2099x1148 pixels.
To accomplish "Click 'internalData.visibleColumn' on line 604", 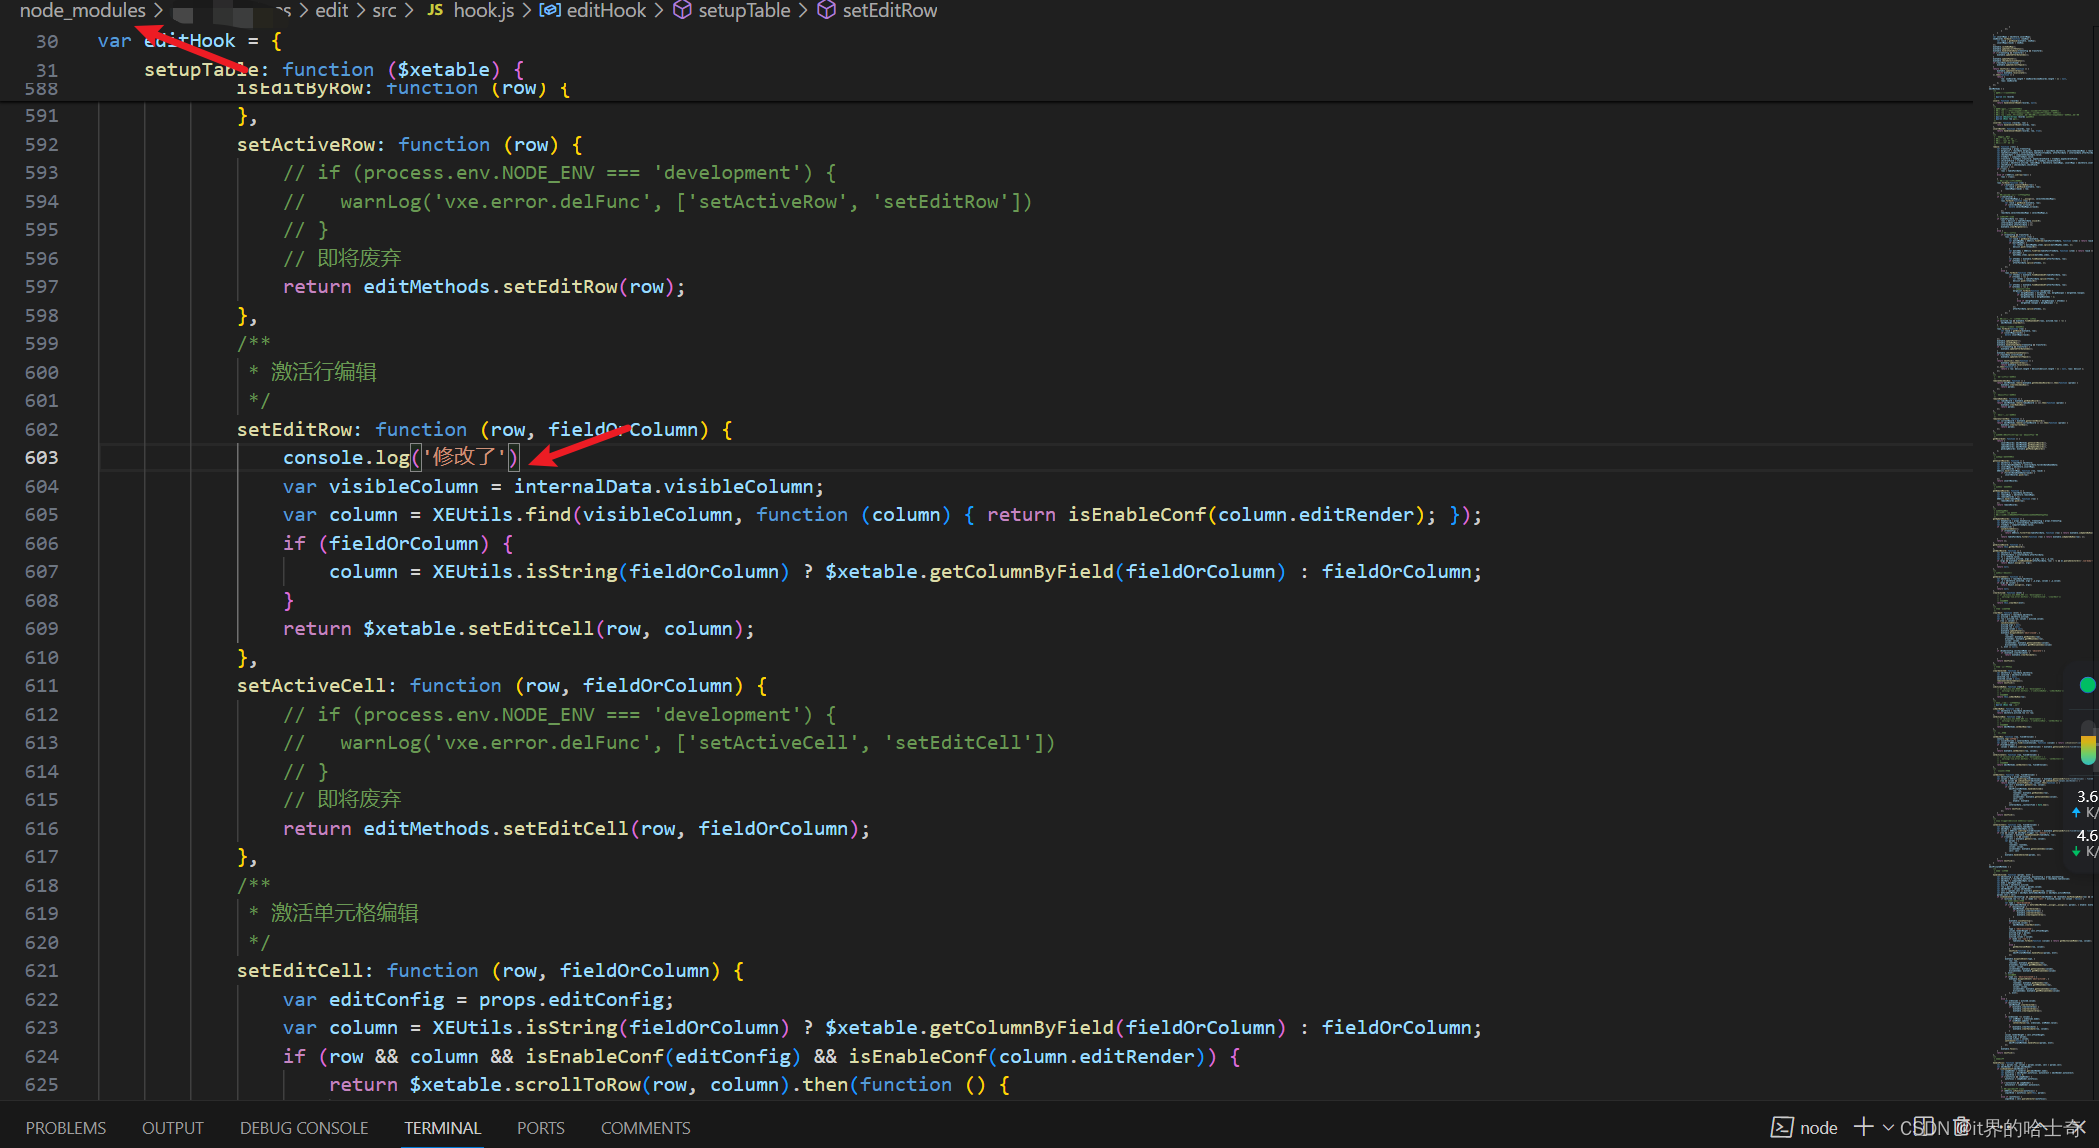I will (x=663, y=486).
